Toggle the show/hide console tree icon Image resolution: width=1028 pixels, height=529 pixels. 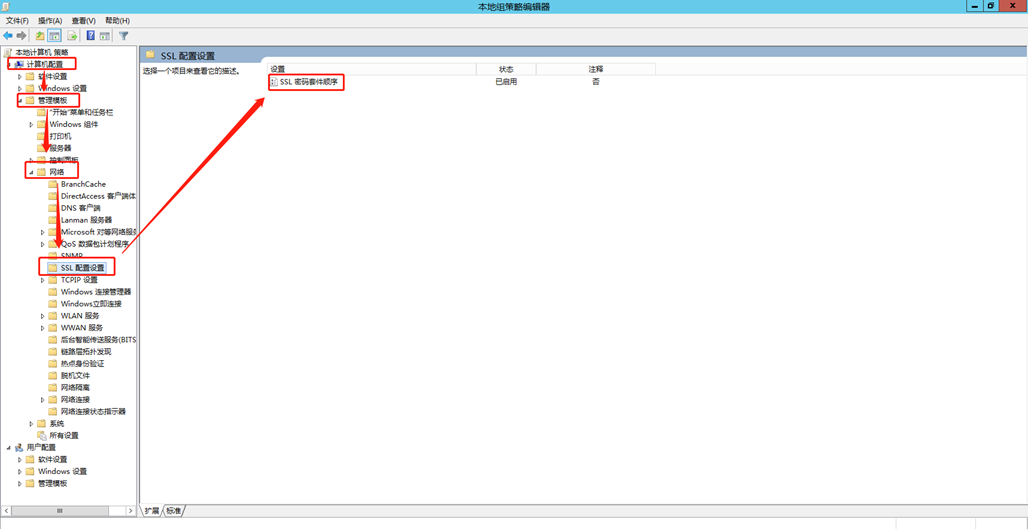click(55, 35)
